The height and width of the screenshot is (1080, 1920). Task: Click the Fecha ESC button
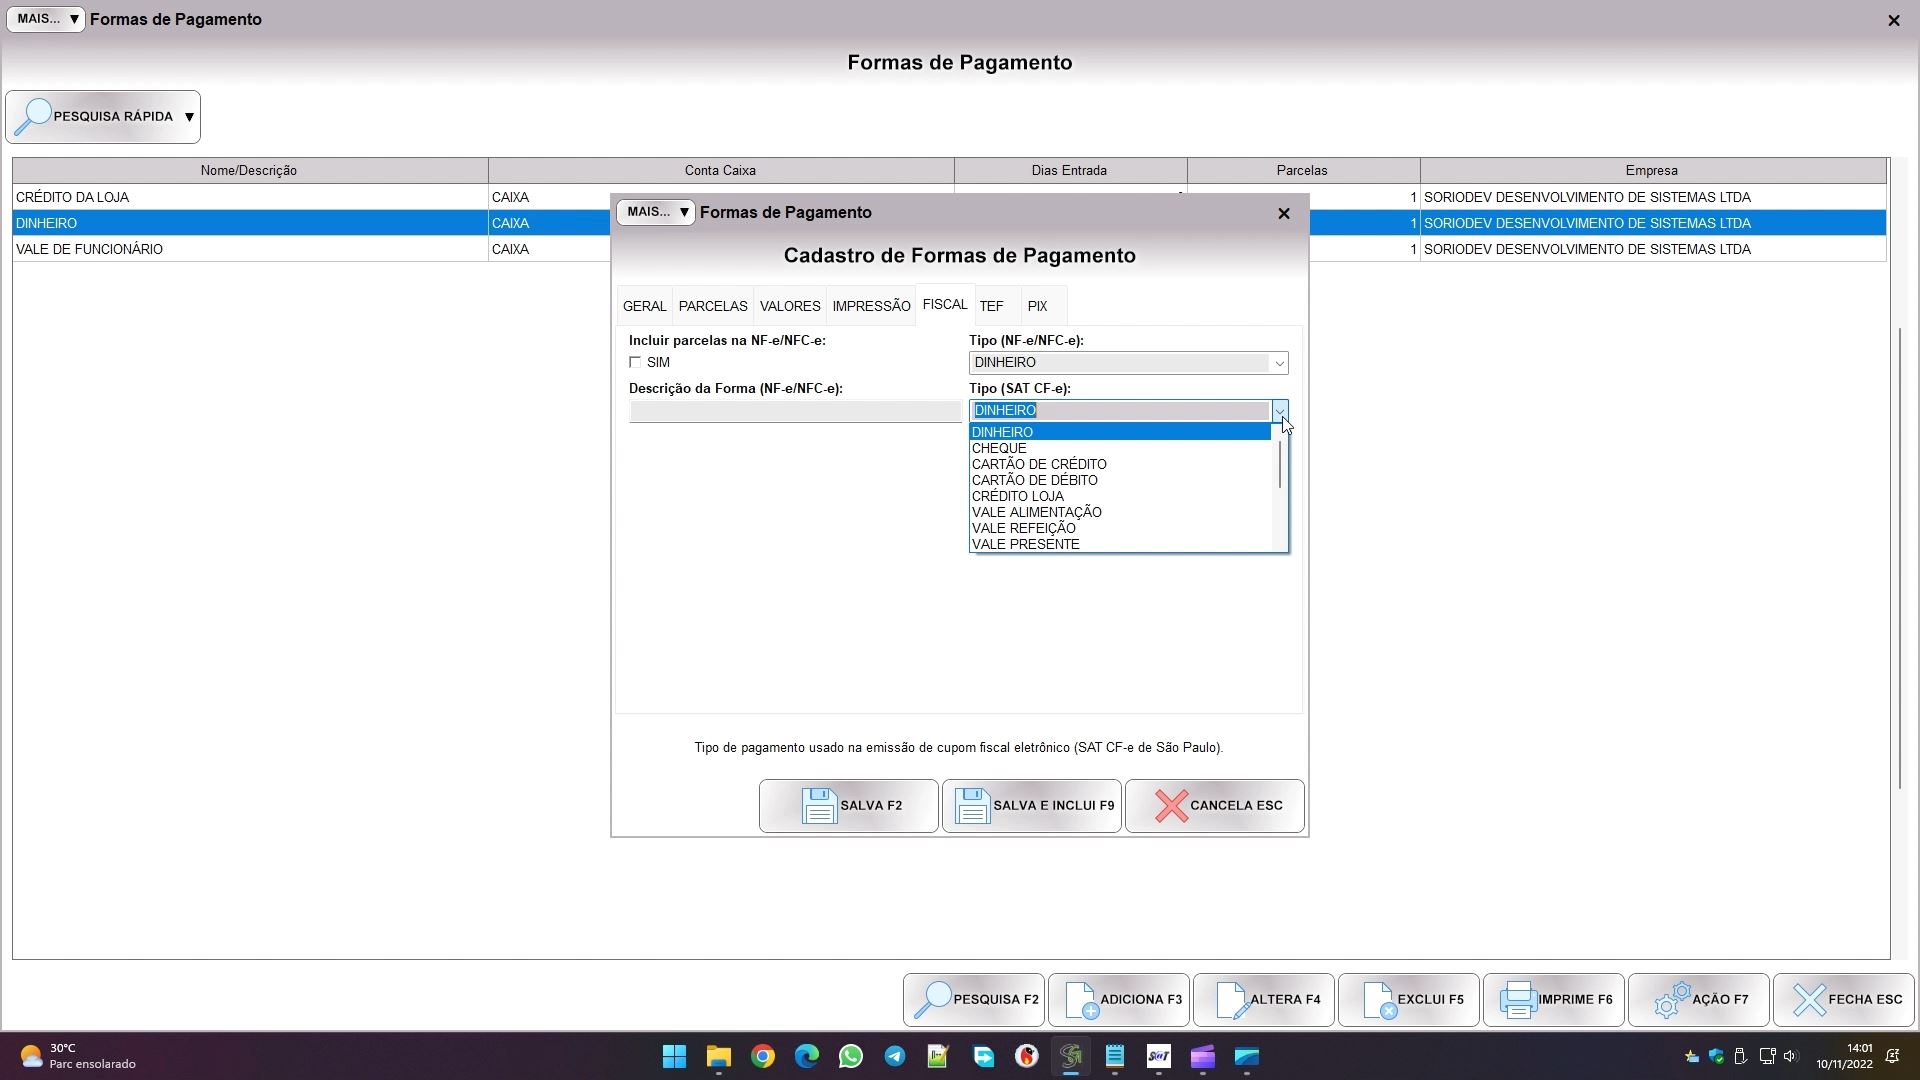click(1843, 1000)
